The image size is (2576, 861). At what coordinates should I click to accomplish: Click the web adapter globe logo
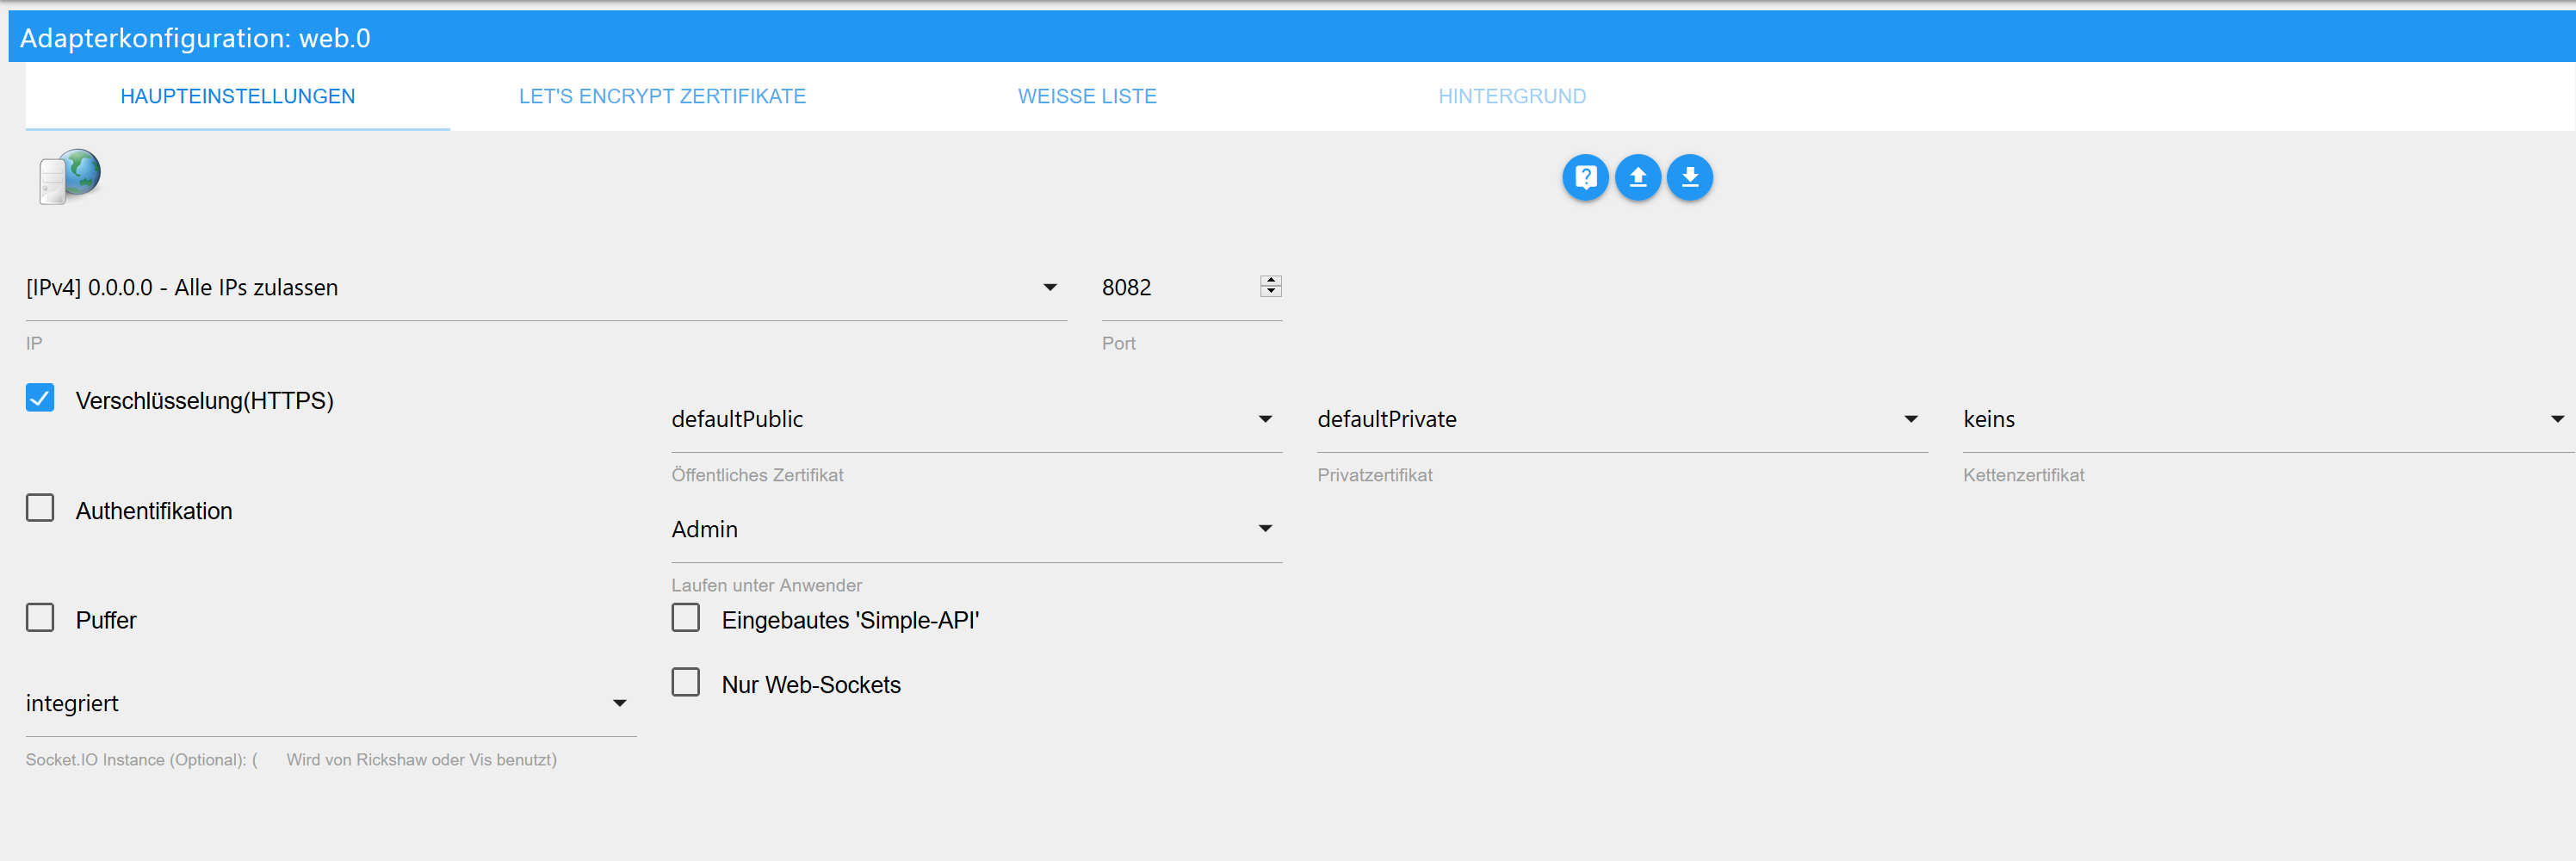[70, 177]
